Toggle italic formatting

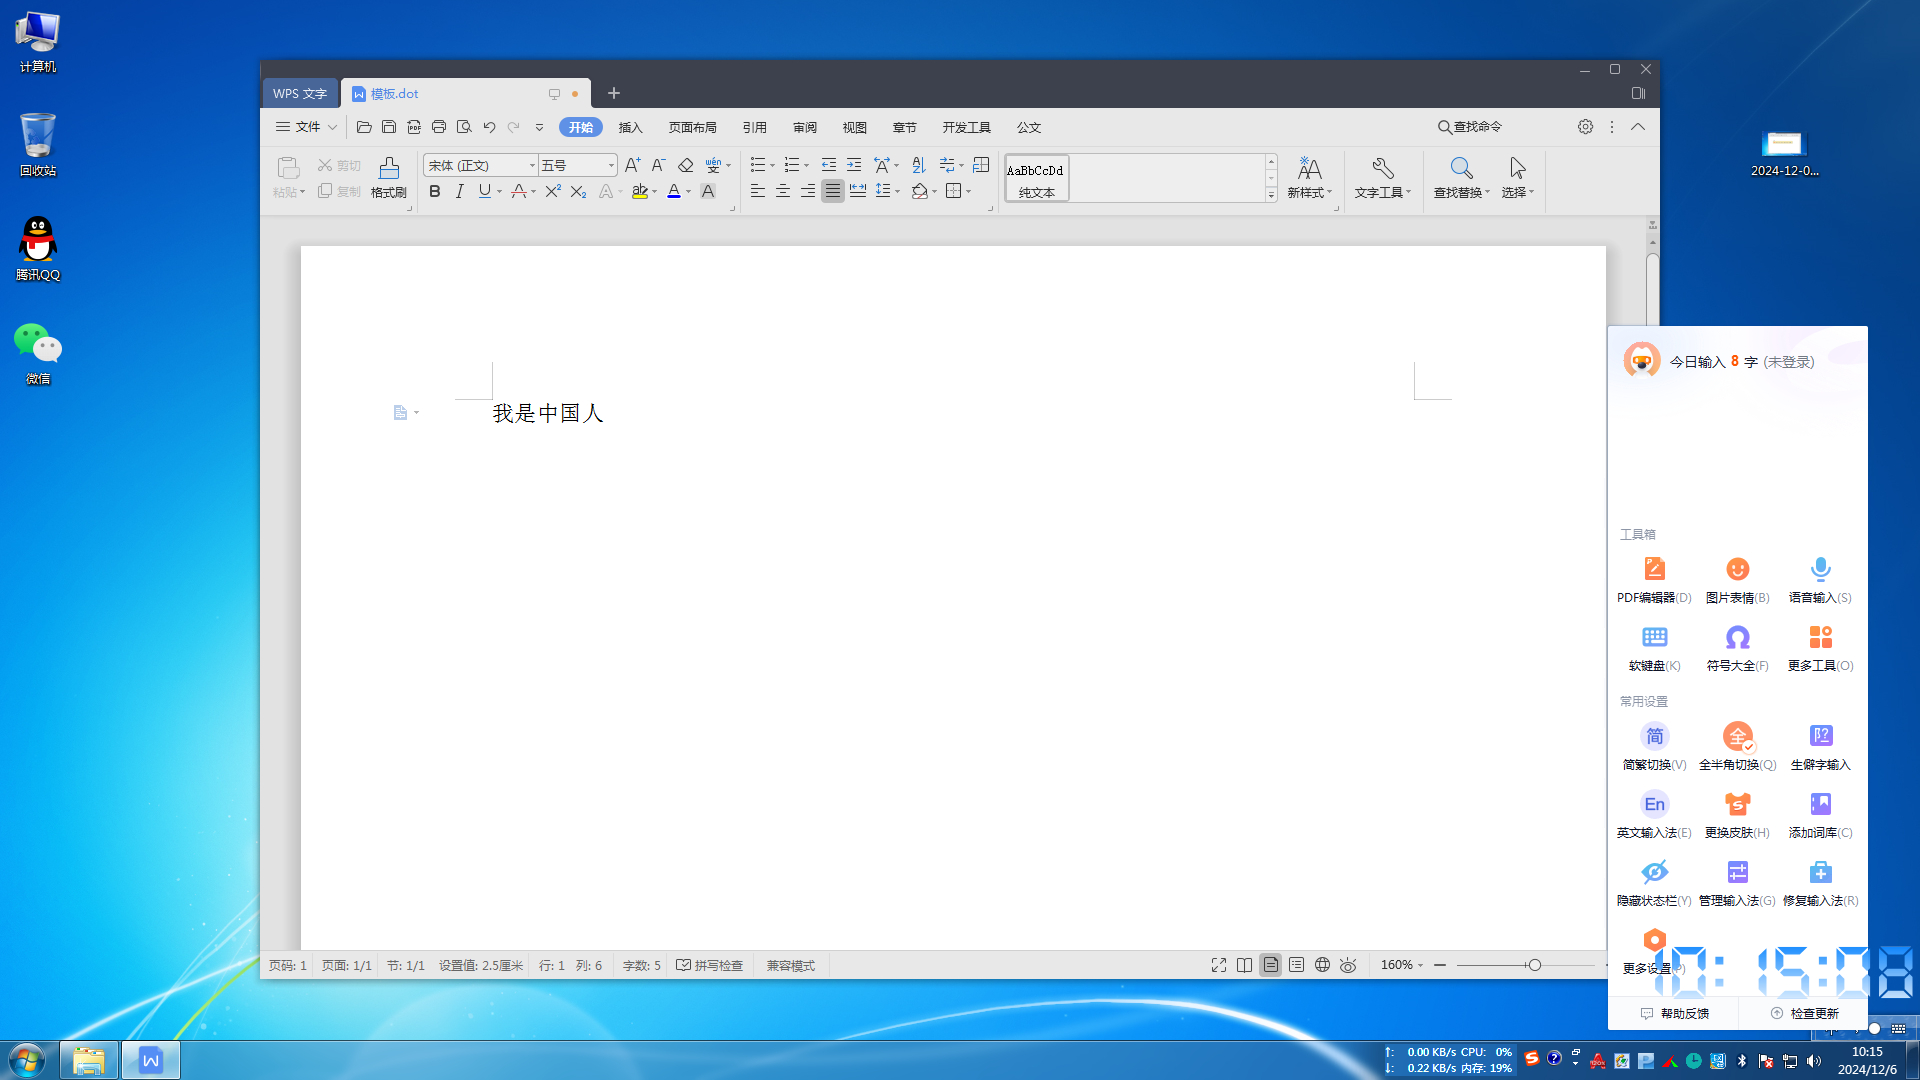pos(459,191)
